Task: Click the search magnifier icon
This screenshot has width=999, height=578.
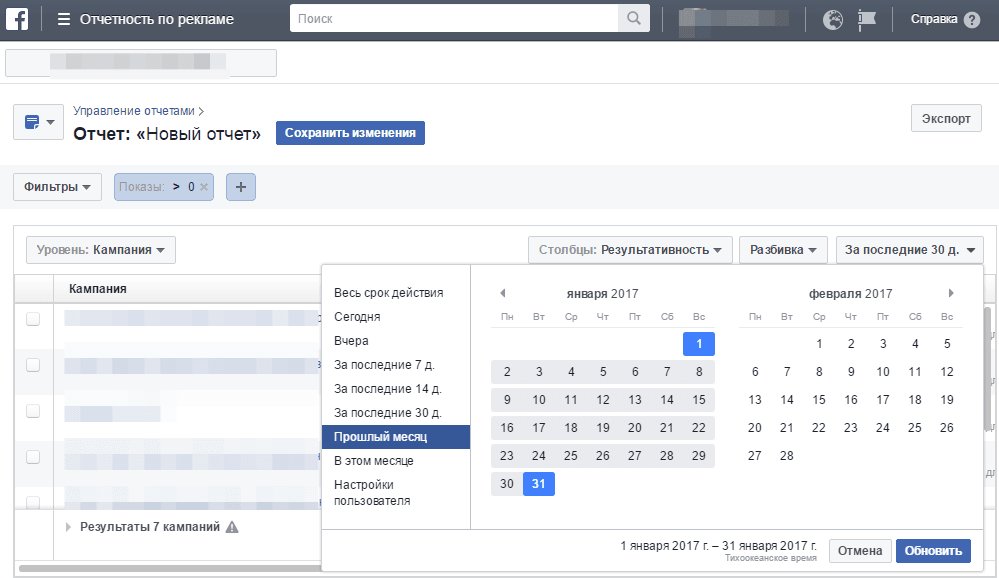Action: tap(633, 18)
